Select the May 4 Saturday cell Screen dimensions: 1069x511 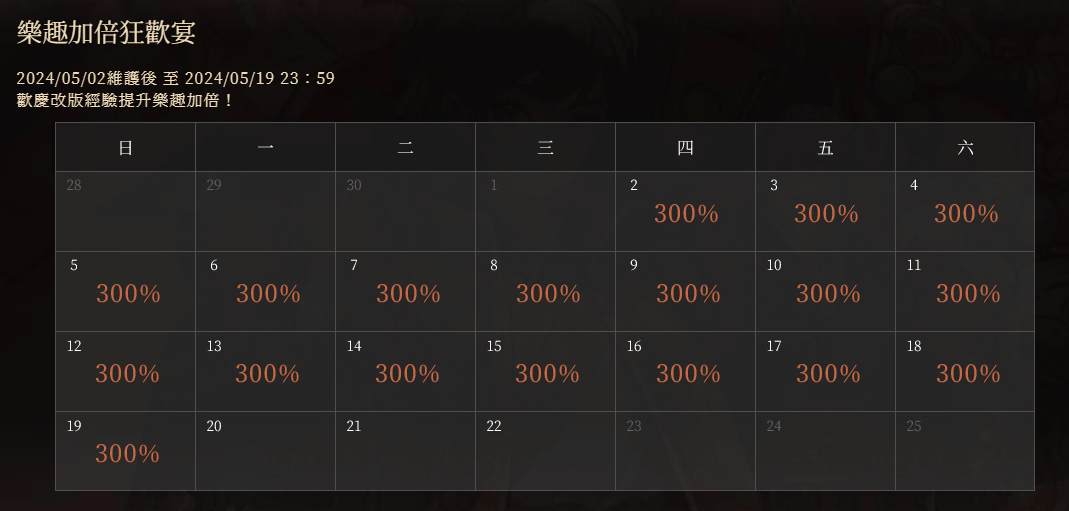965,211
